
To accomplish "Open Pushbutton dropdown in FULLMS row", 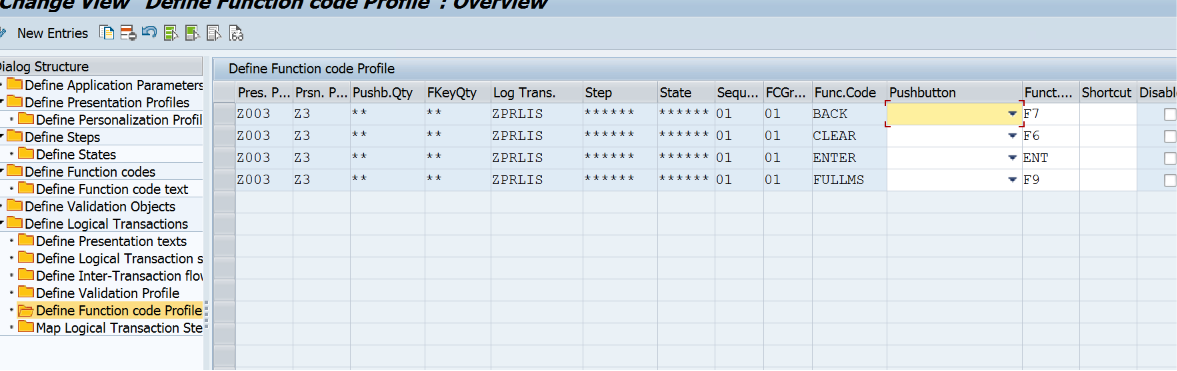I will (x=1013, y=180).
